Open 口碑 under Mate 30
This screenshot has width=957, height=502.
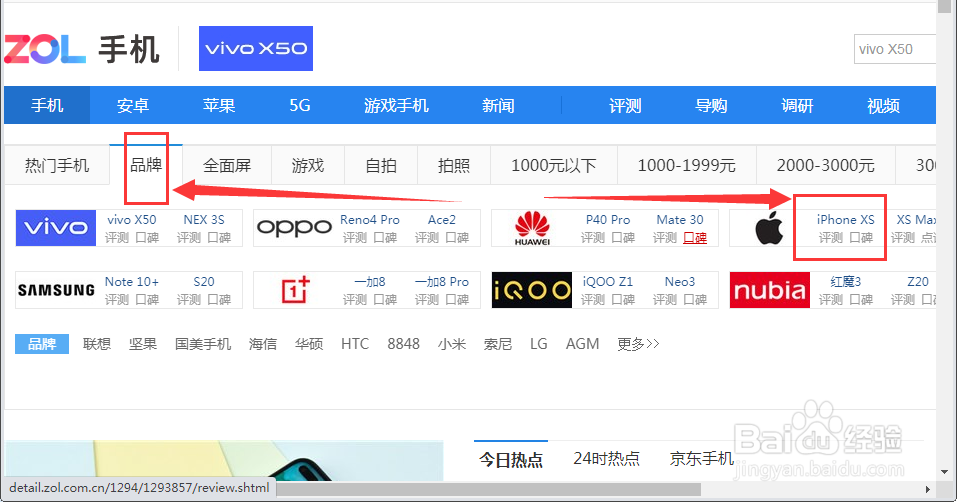point(695,238)
